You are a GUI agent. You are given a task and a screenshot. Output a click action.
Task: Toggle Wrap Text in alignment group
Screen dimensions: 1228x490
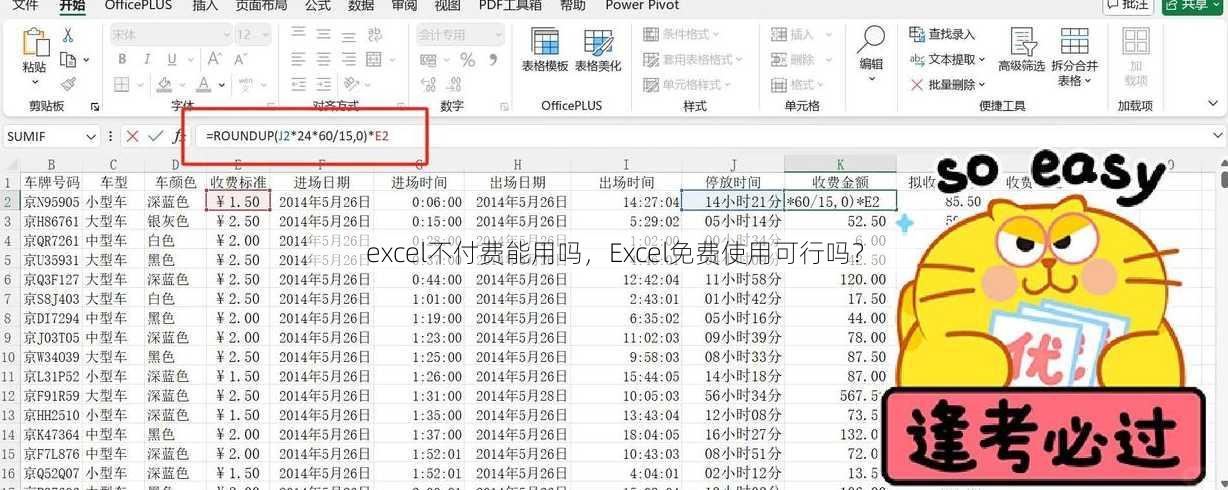[376, 34]
